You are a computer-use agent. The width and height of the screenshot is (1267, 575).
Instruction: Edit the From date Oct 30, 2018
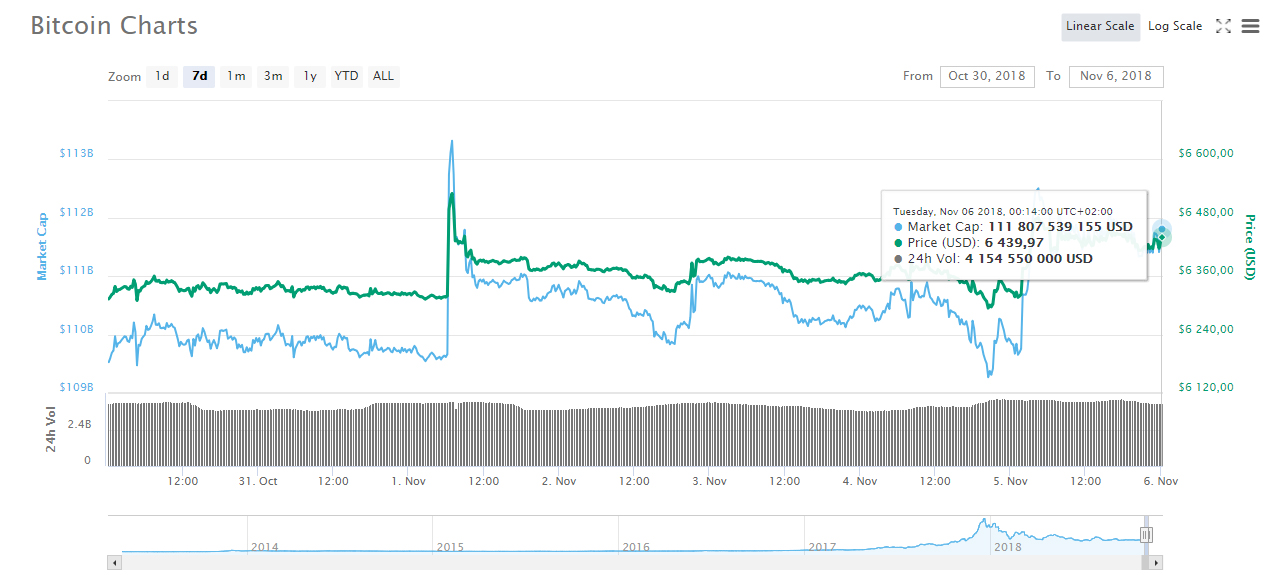(987, 76)
